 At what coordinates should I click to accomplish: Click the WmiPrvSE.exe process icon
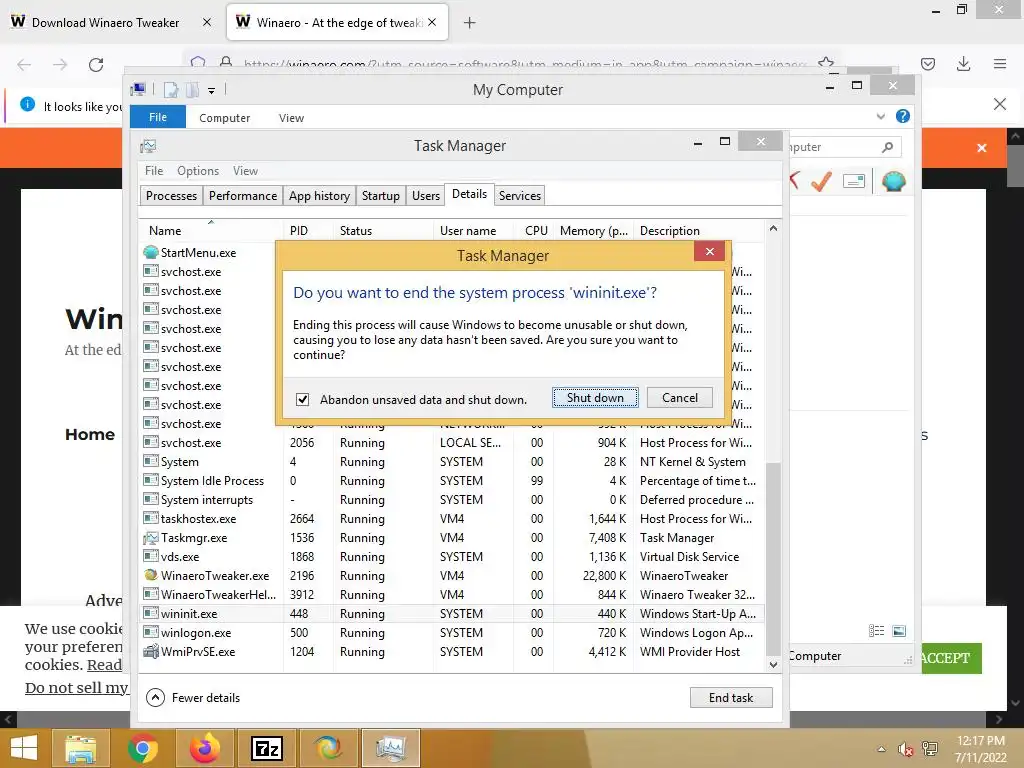click(x=151, y=651)
